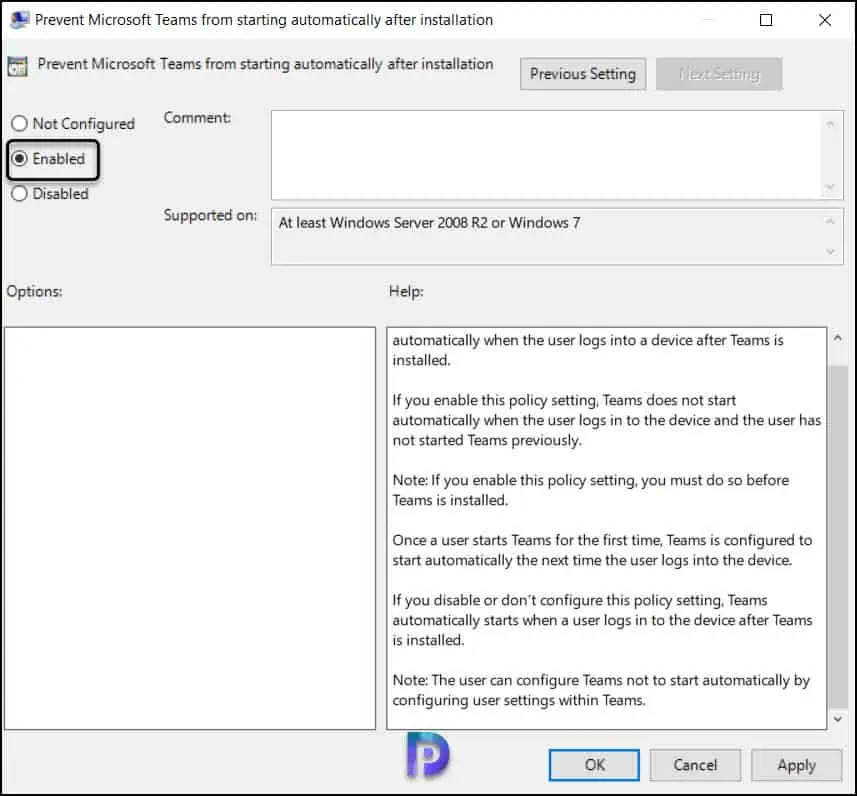Click the Comment box scroll up arrow

coord(830,124)
